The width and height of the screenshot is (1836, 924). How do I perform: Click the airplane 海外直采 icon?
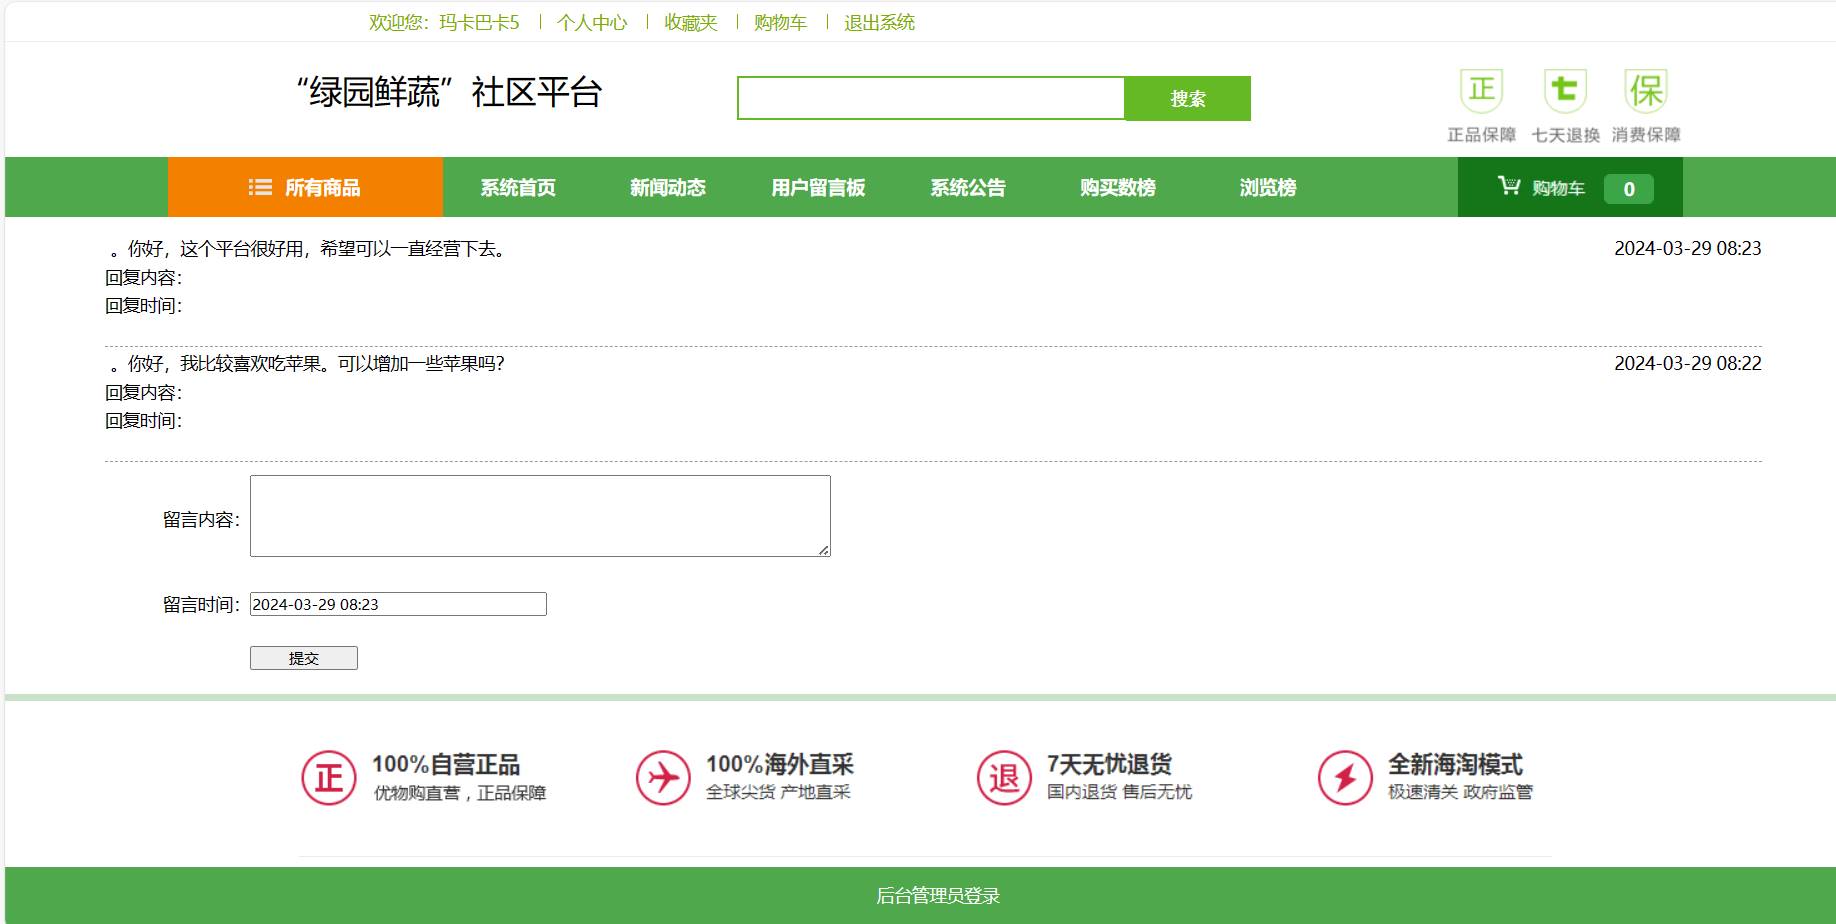(x=663, y=778)
